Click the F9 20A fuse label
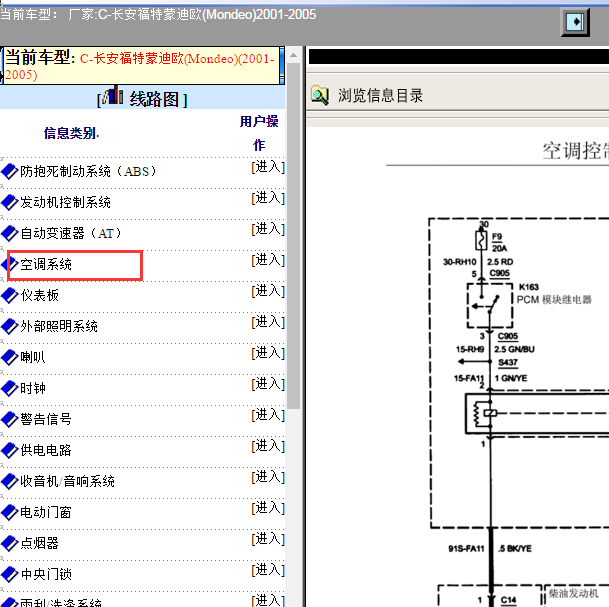 point(499,242)
